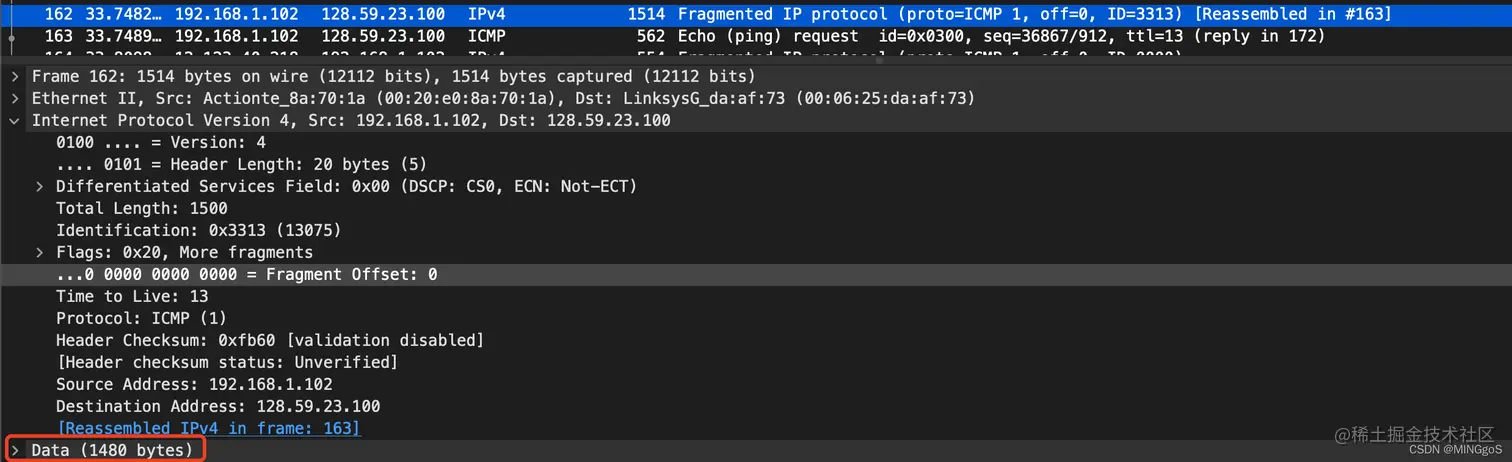Select the Time to Live: 13 field

[132, 296]
